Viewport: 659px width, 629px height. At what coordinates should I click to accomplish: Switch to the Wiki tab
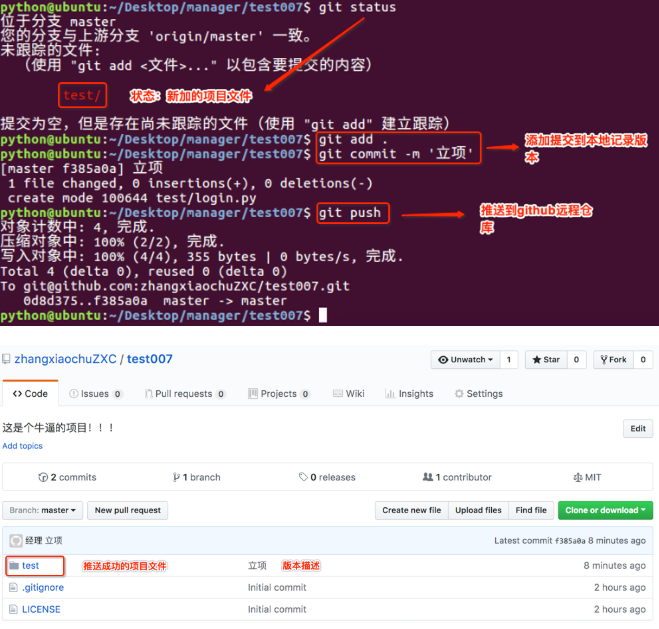[x=349, y=394]
